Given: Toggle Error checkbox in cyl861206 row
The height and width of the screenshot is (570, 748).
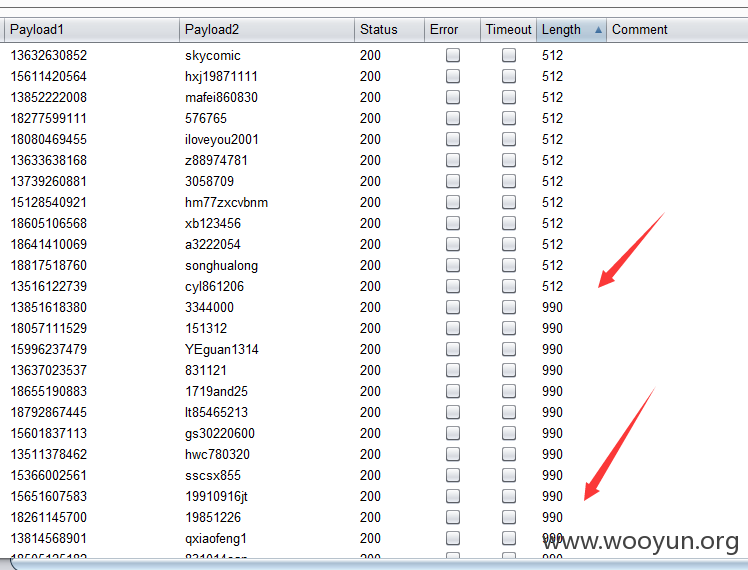Looking at the screenshot, I should (x=453, y=286).
